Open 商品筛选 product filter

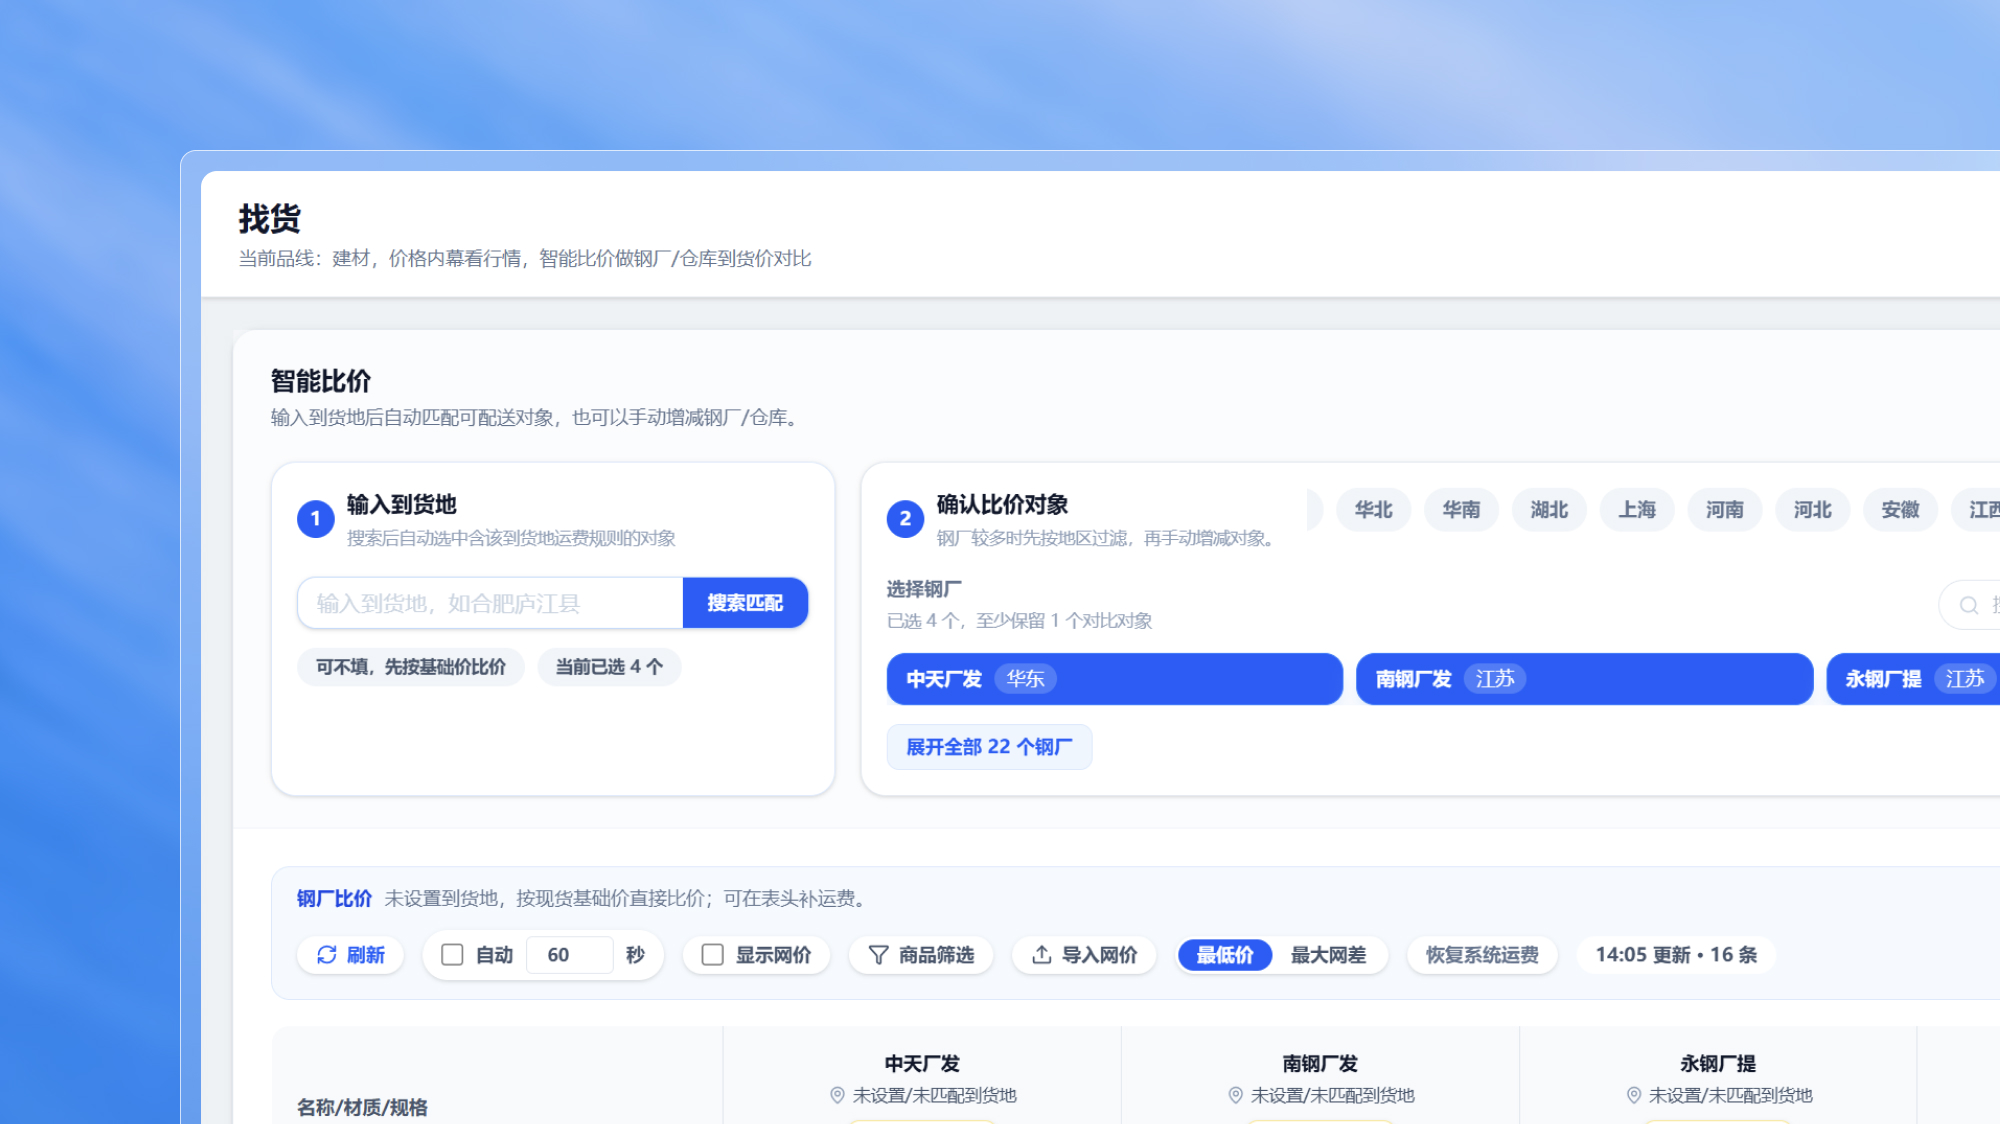click(x=921, y=955)
